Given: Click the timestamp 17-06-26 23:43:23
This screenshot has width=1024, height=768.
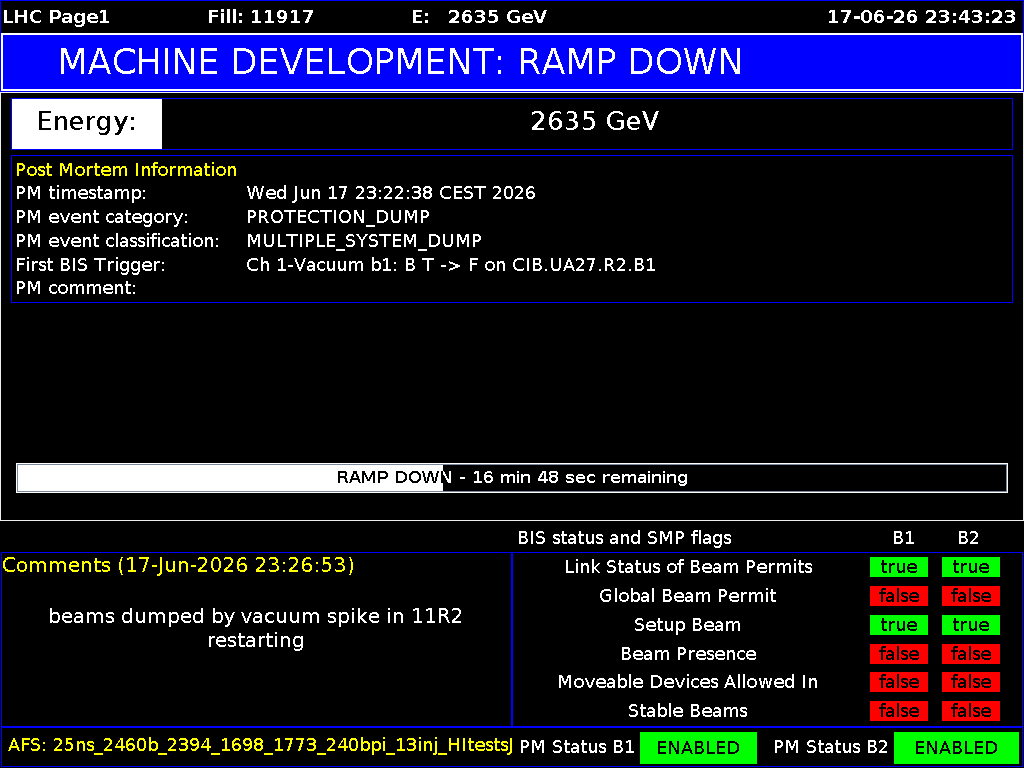Looking at the screenshot, I should (921, 17).
